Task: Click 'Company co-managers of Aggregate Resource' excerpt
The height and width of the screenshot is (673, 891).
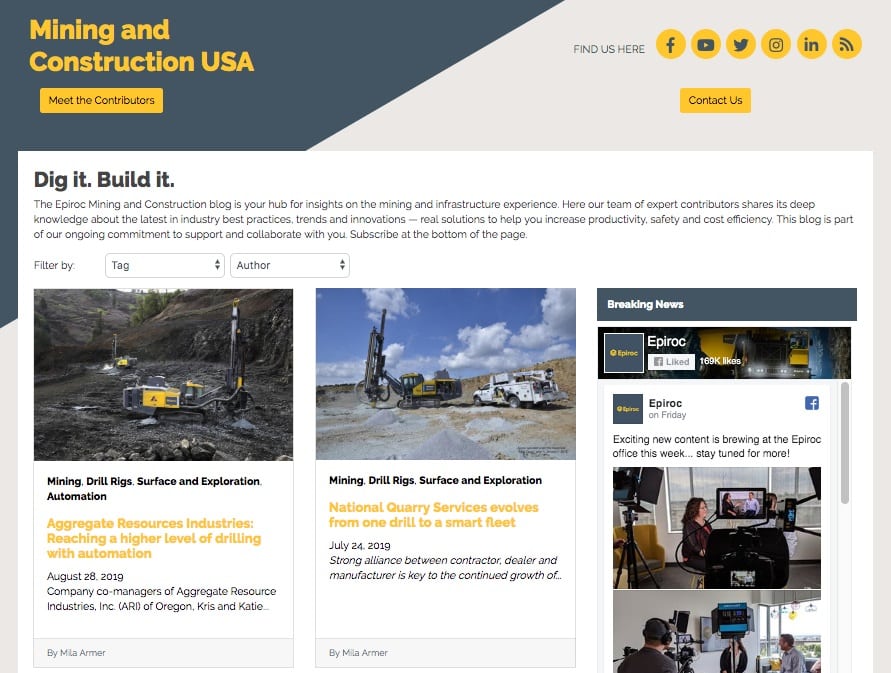Action: pos(161,599)
